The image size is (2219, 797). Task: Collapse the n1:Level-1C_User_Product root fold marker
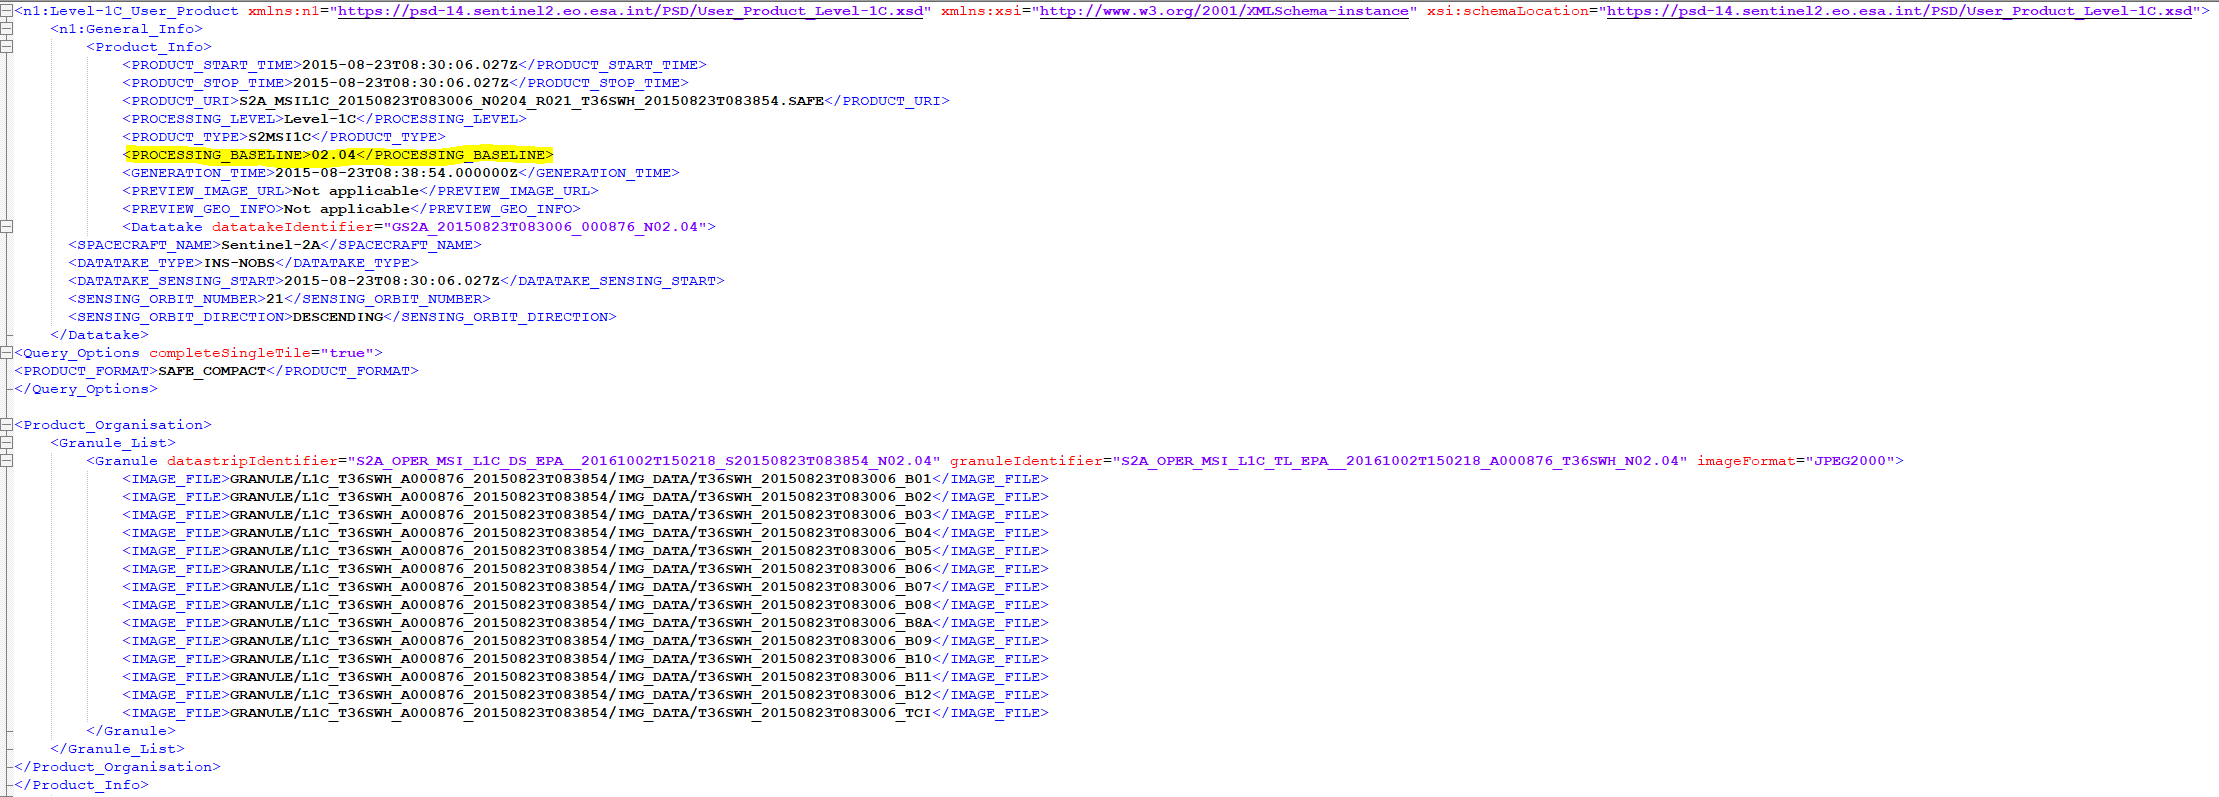(6, 11)
